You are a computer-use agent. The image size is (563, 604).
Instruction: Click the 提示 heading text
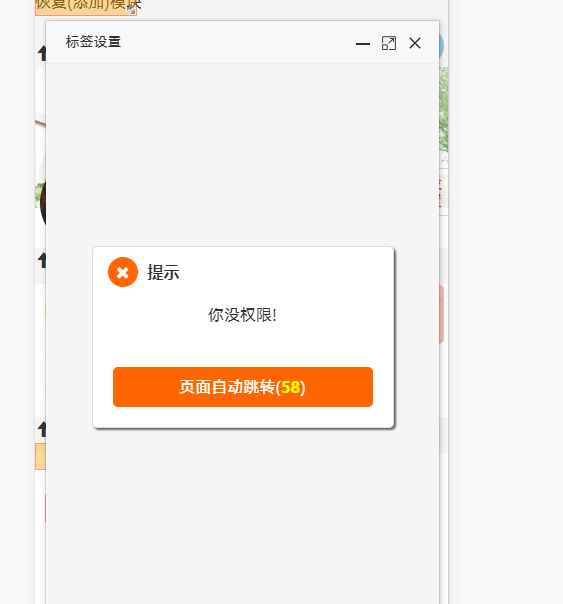coord(163,272)
